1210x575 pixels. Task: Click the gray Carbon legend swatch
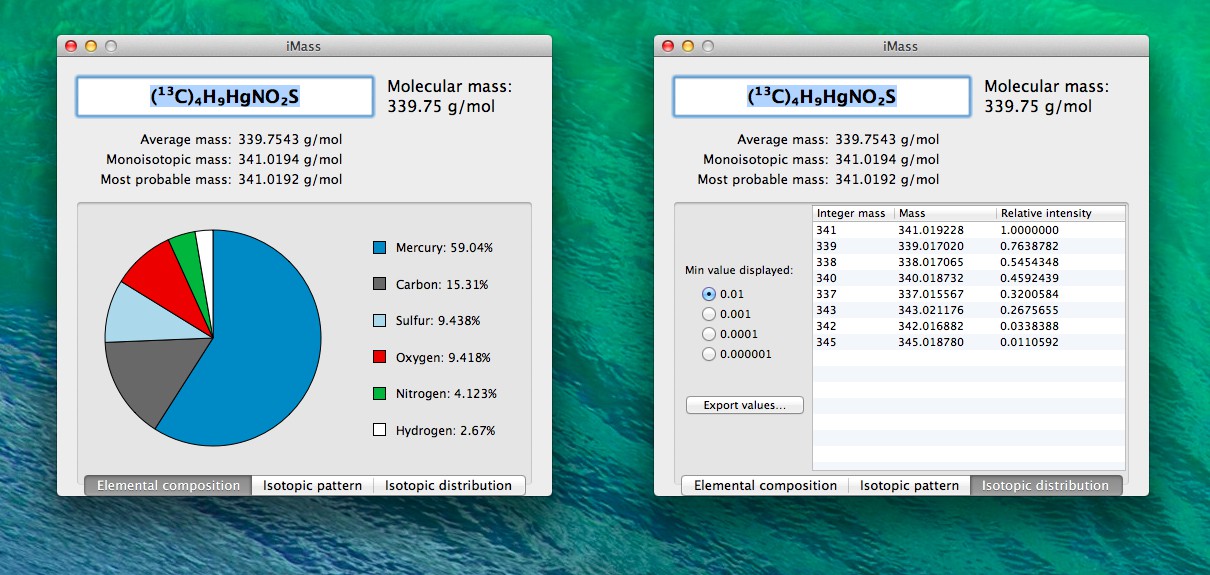click(x=379, y=285)
